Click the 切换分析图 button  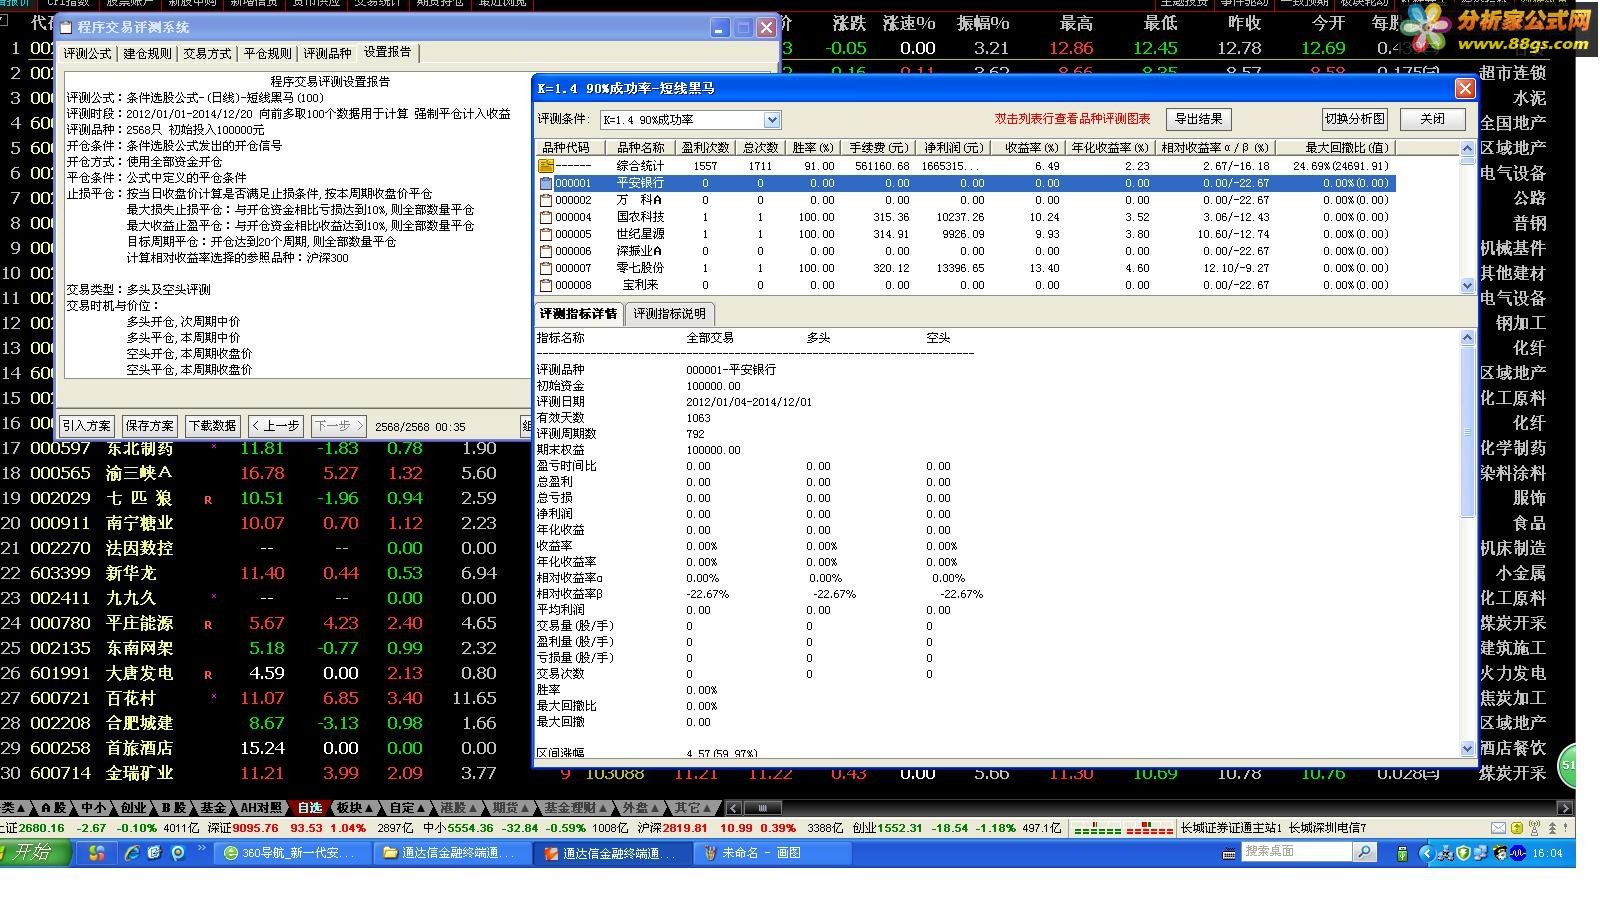[1355, 119]
